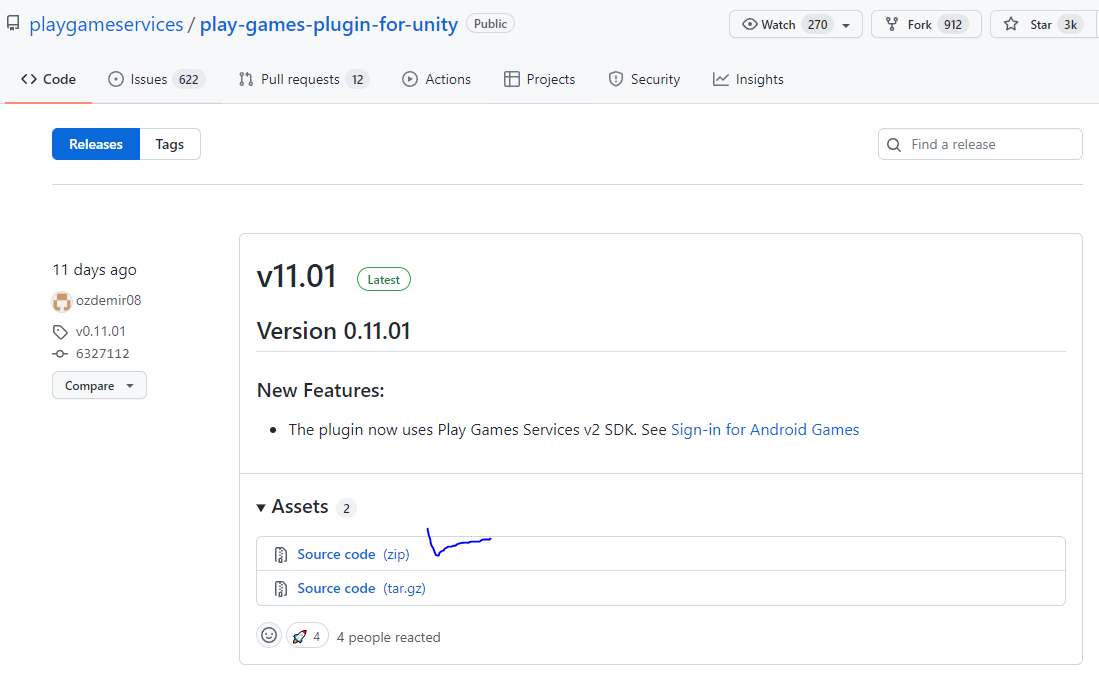Viewport: 1099px width, 677px height.
Task: Open the ozdemir08 author profile link
Action: [109, 301]
